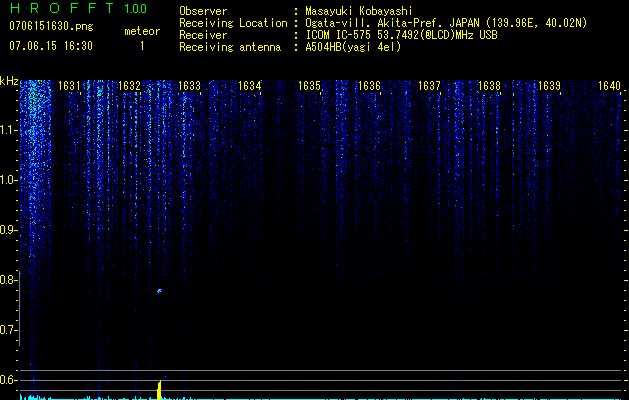This screenshot has width=629, height=400.
Task: Click the 1634 time marker
Action: pos(250,86)
